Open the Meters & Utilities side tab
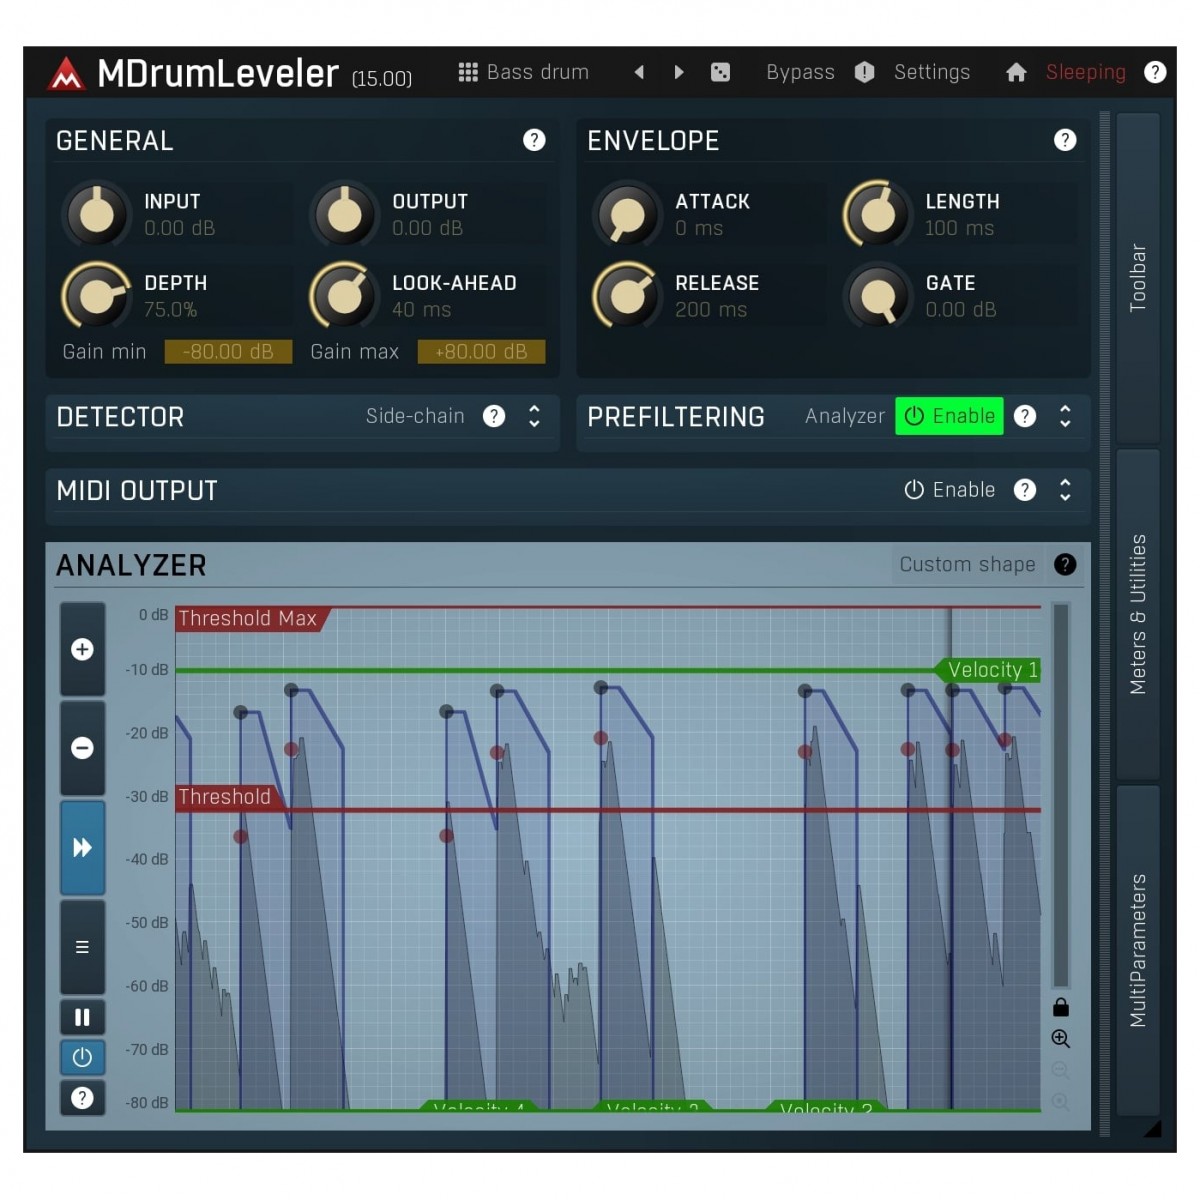Viewport: 1200px width, 1200px height. tap(1138, 614)
